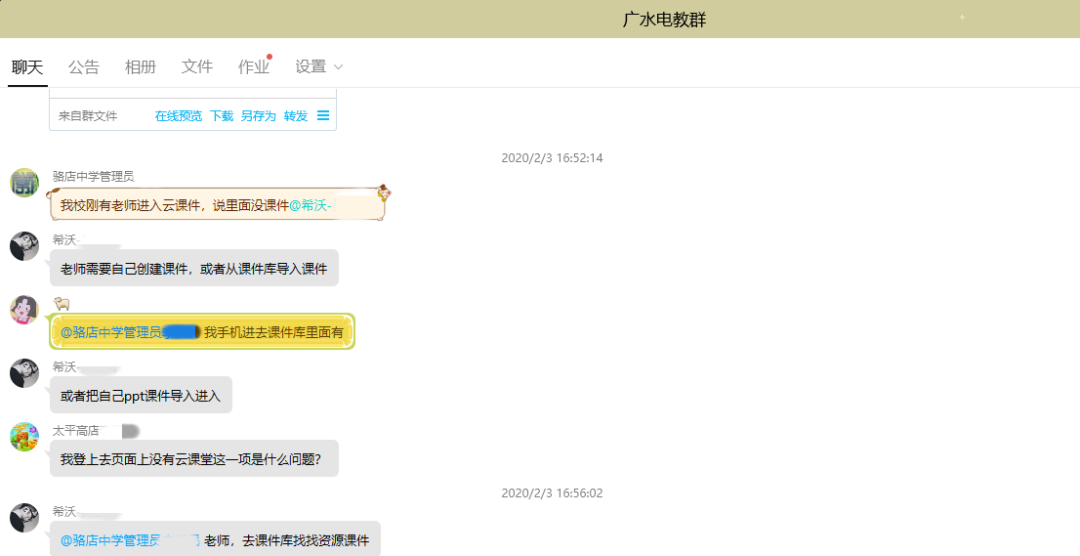Select the 作业 tab with red dot

click(x=254, y=67)
